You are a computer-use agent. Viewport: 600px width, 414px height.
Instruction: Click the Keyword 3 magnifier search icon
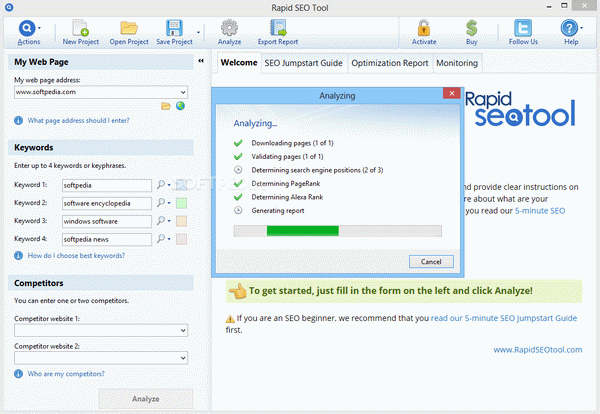pyautogui.click(x=161, y=220)
